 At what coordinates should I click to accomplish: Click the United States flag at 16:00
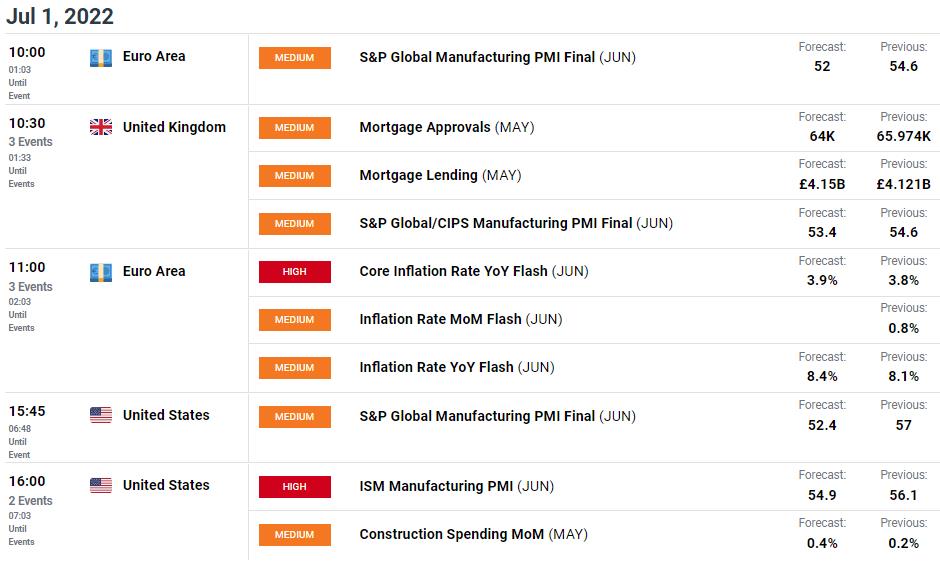click(x=101, y=486)
